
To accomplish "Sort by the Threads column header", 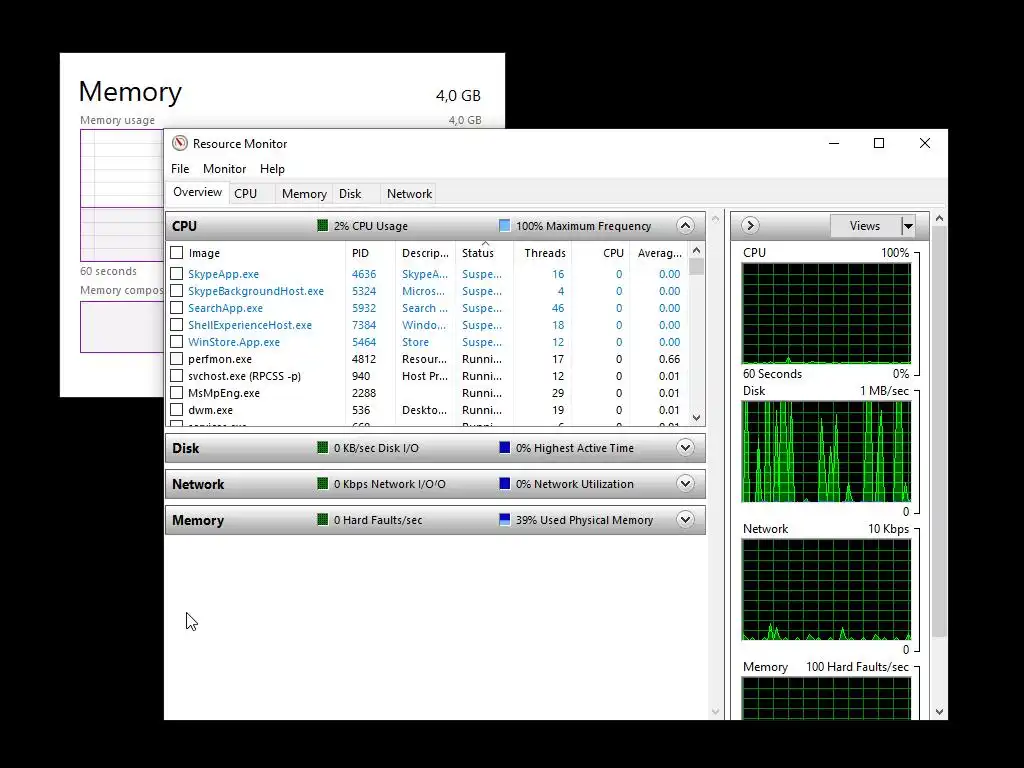I will coord(543,253).
